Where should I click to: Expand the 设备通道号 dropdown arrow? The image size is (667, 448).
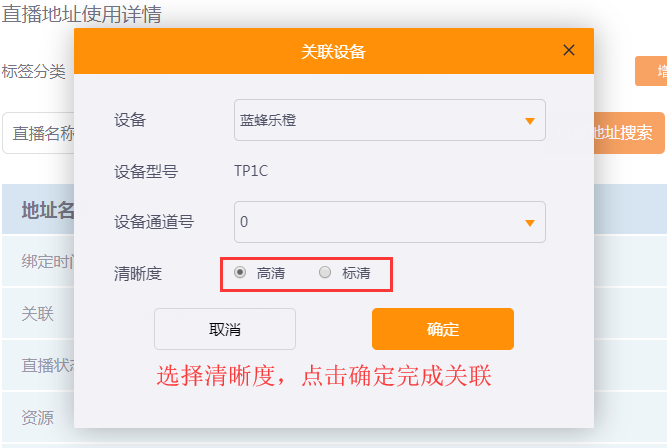(530, 223)
